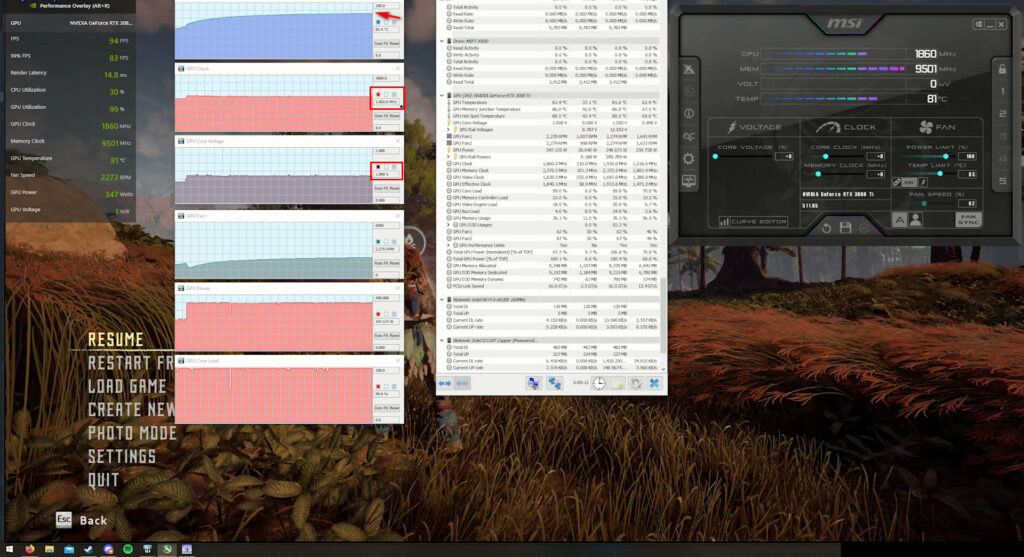Collapse the Network Intel I211AT Copper section

(442, 340)
